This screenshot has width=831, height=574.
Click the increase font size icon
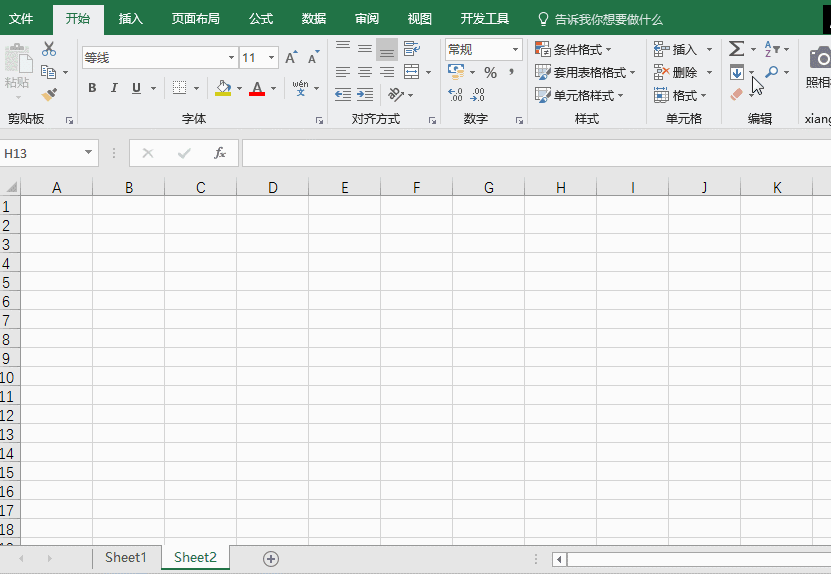click(291, 58)
